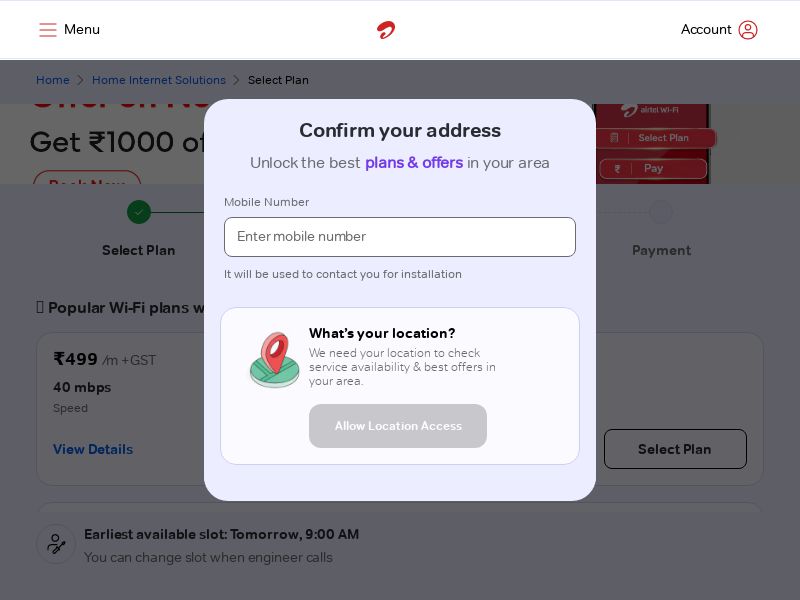Image resolution: width=800 pixels, height=600 pixels.
Task: Open the hamburger Menu icon
Action: click(48, 30)
